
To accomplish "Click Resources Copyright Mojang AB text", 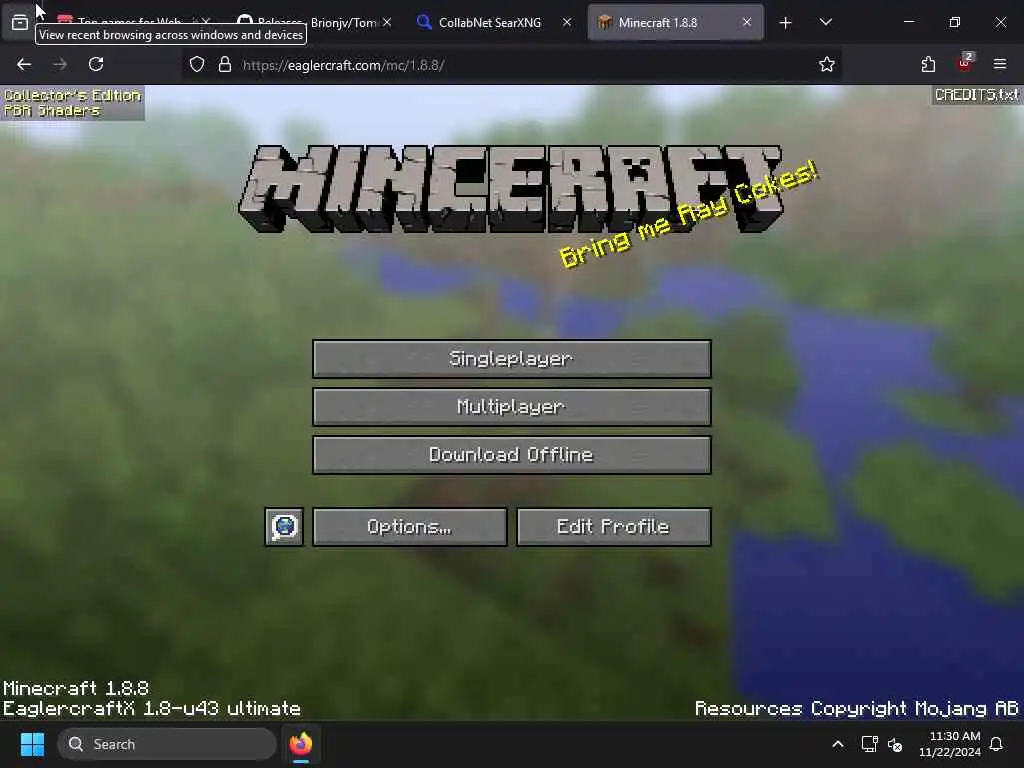I will coord(857,709).
